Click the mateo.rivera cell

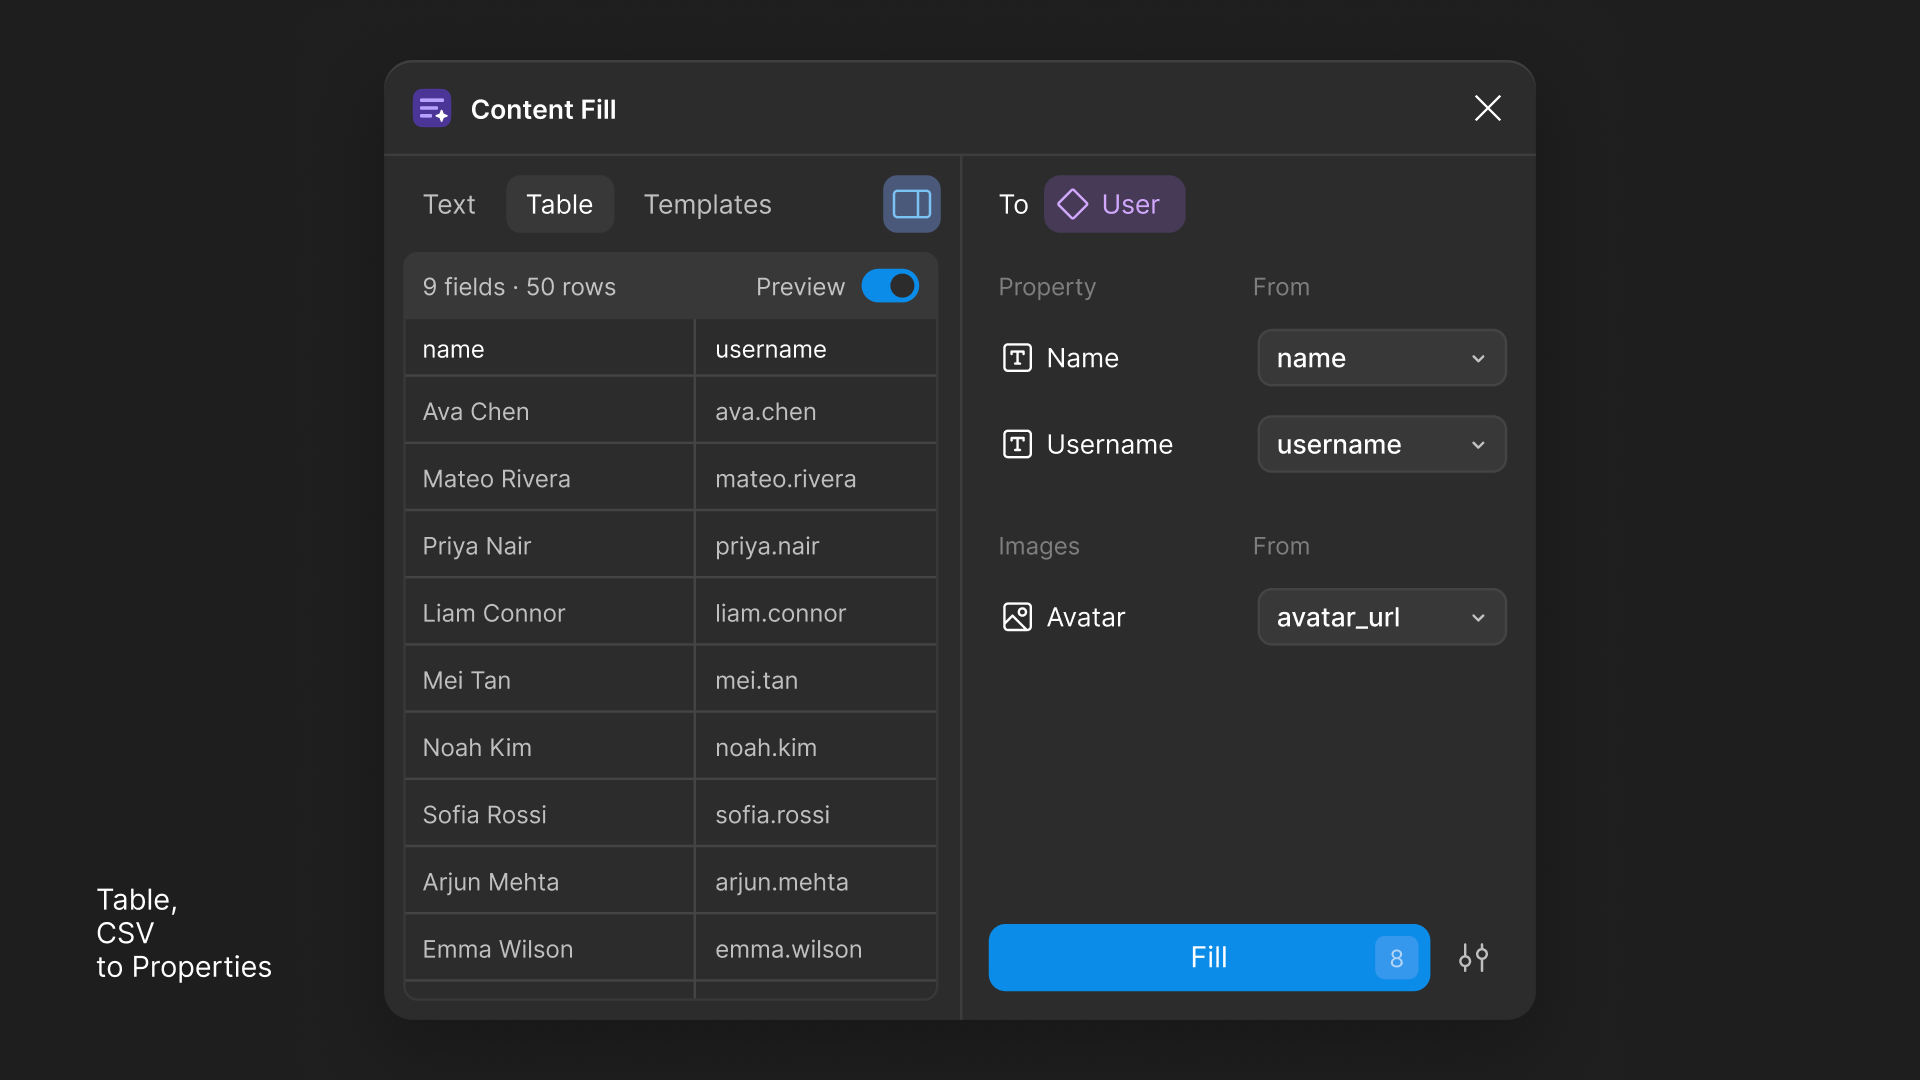coord(815,478)
